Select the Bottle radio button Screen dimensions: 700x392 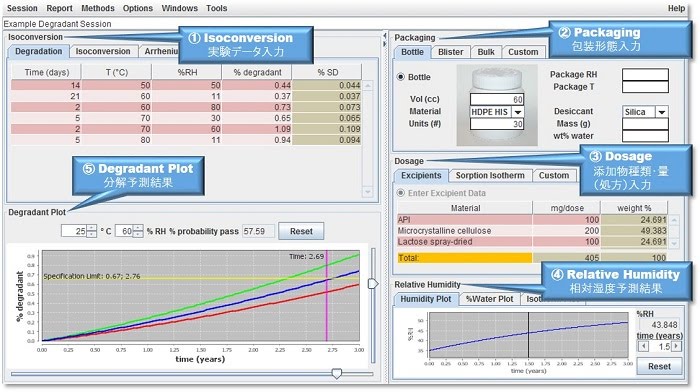tap(400, 77)
